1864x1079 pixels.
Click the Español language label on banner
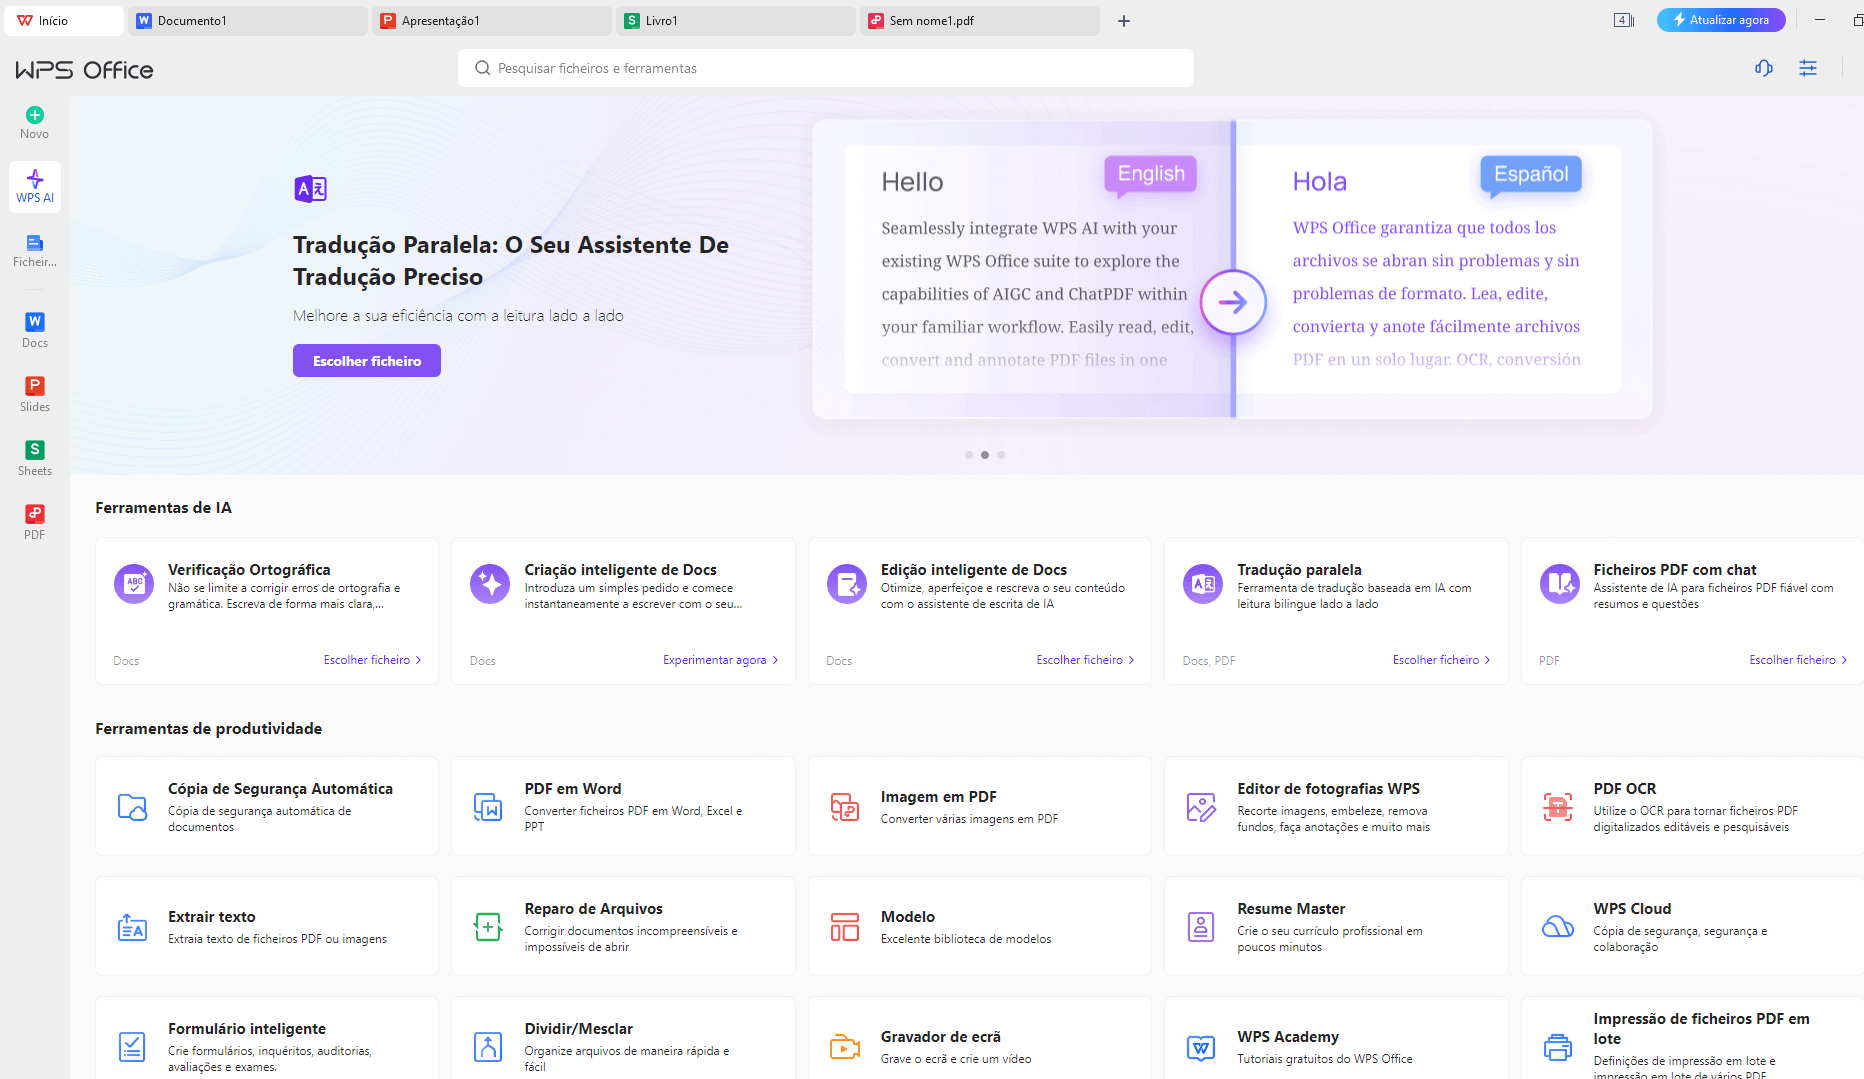coord(1531,174)
